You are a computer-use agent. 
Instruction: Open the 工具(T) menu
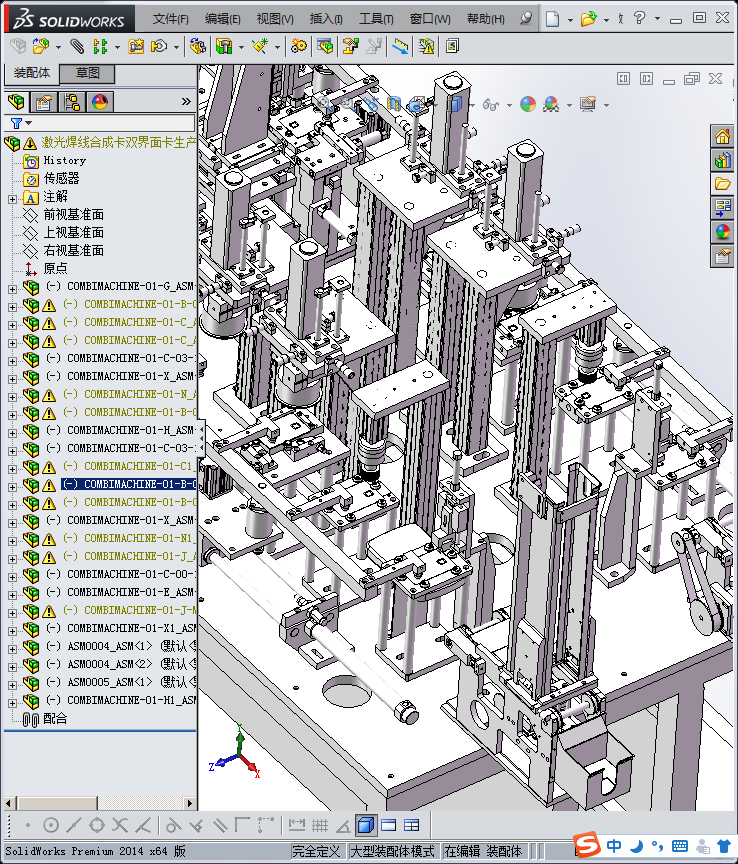[x=376, y=19]
